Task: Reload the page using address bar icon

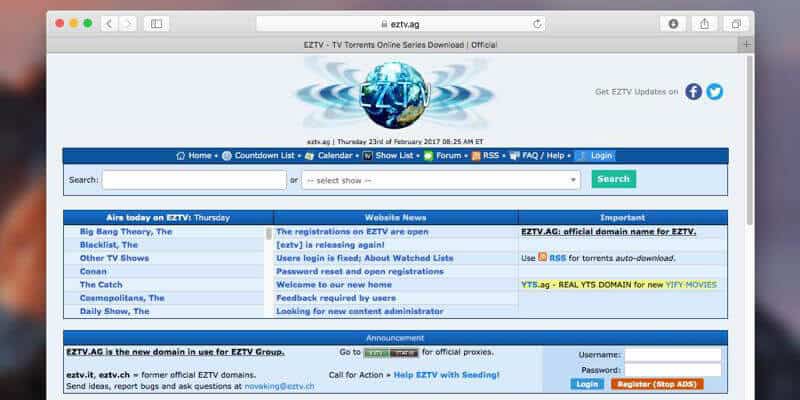Action: point(537,24)
